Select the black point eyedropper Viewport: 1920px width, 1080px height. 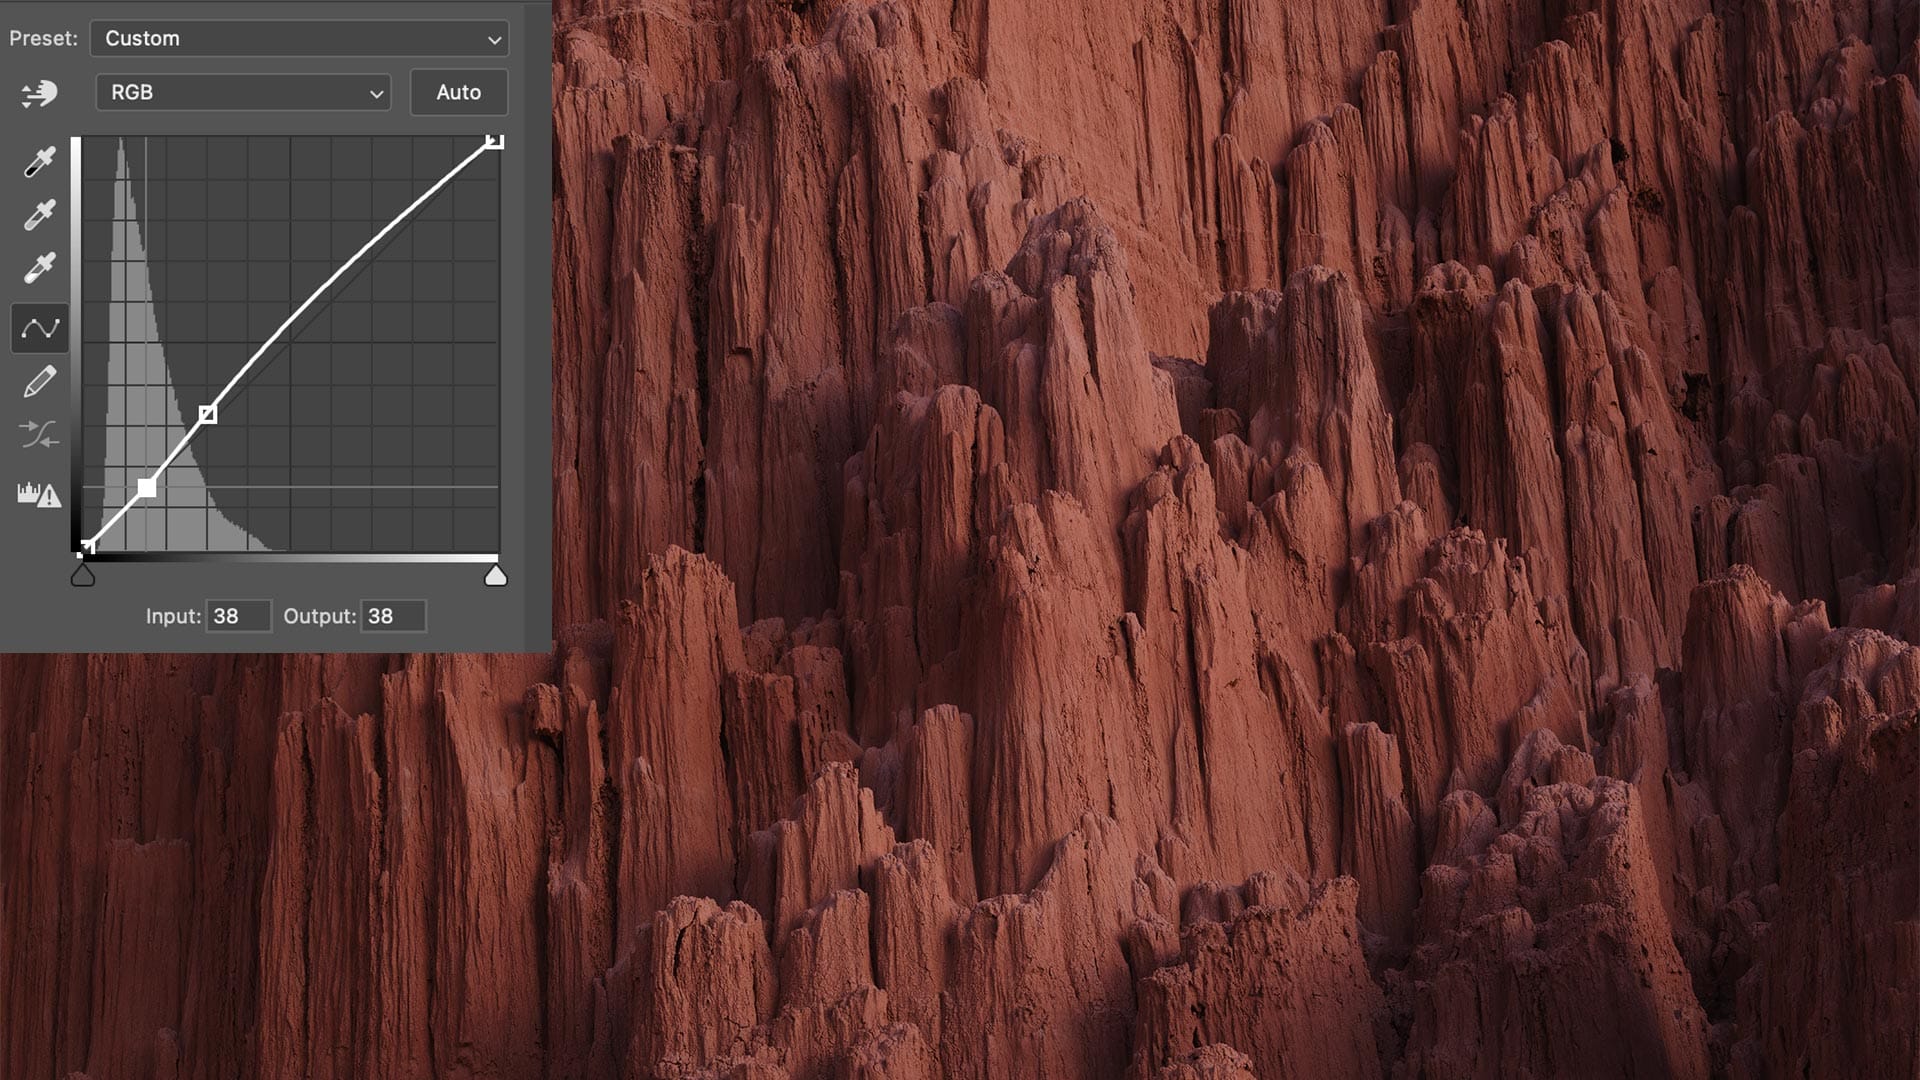click(39, 162)
